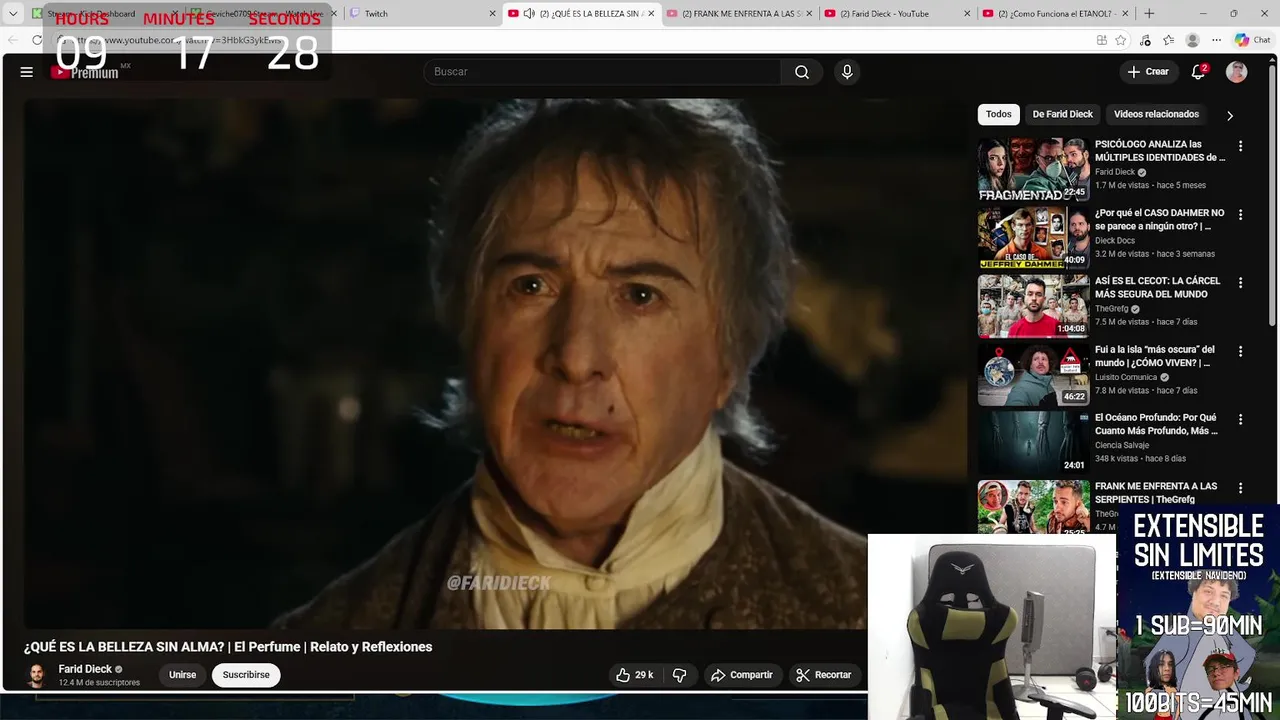This screenshot has width=1280, height=720.
Task: Open the Farid Dieck channel avatar
Action: click(36, 675)
